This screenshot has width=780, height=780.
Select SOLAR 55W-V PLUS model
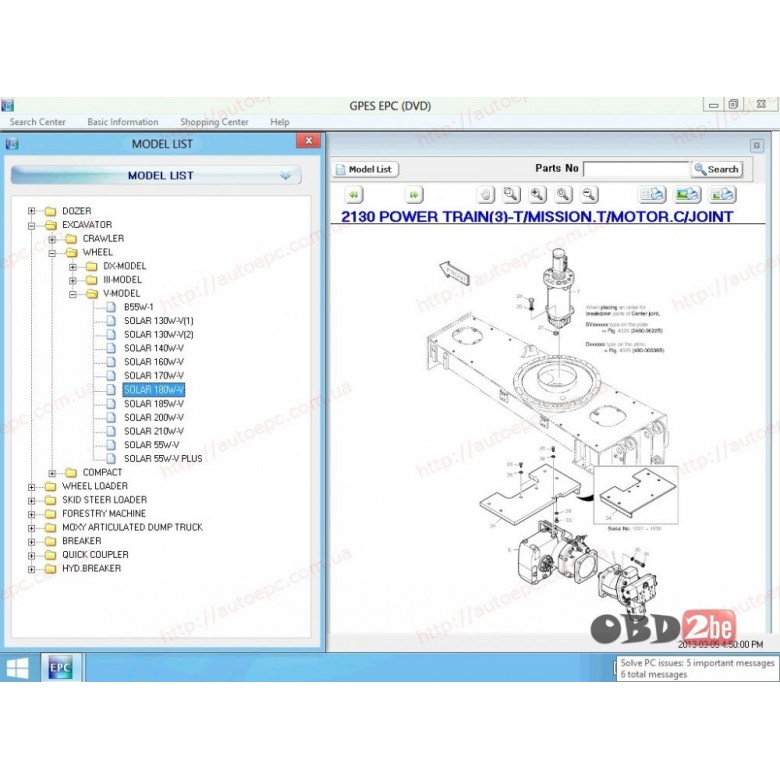pos(163,459)
